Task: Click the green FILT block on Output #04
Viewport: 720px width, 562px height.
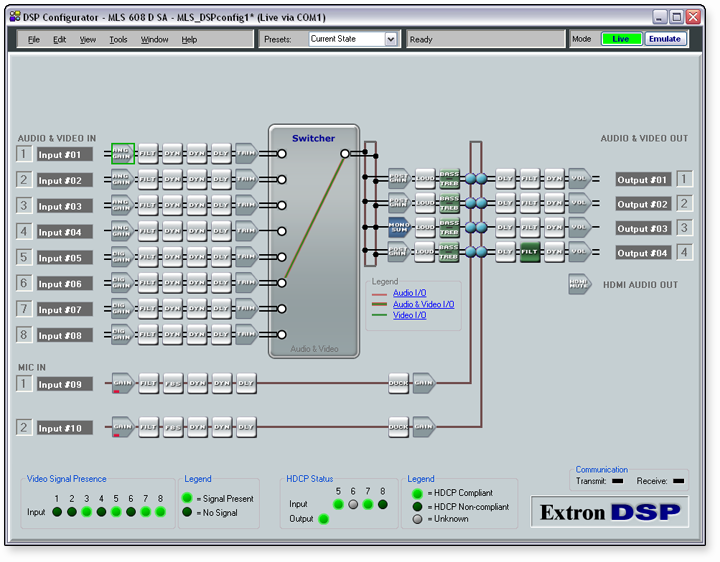Action: pyautogui.click(x=530, y=252)
